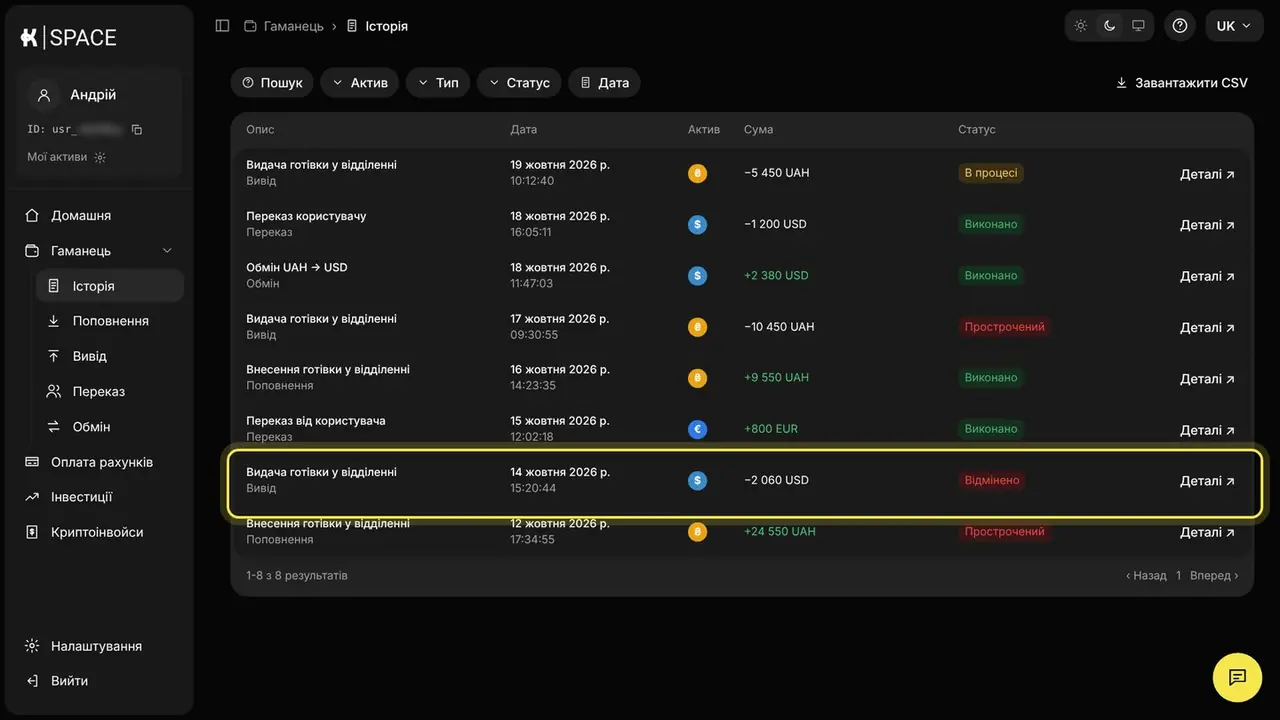
Task: Download CSV with Завантажити CSV
Action: point(1182,83)
